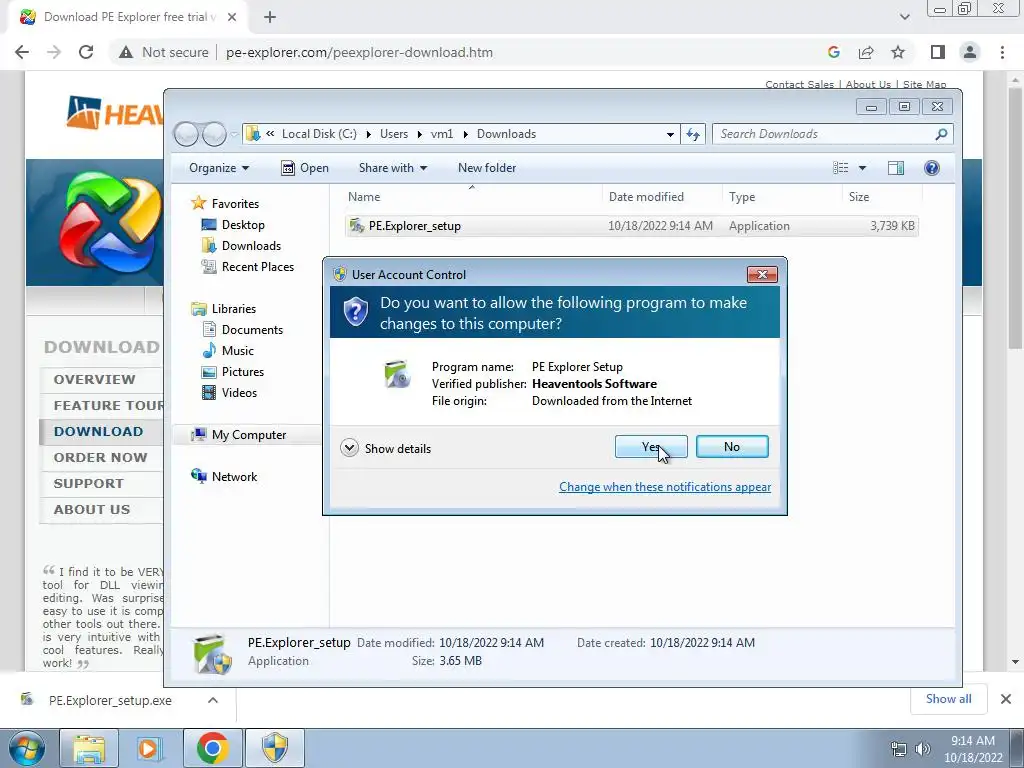
Task: Select PE.Explorer_setup file in Downloads
Action: coord(631,226)
